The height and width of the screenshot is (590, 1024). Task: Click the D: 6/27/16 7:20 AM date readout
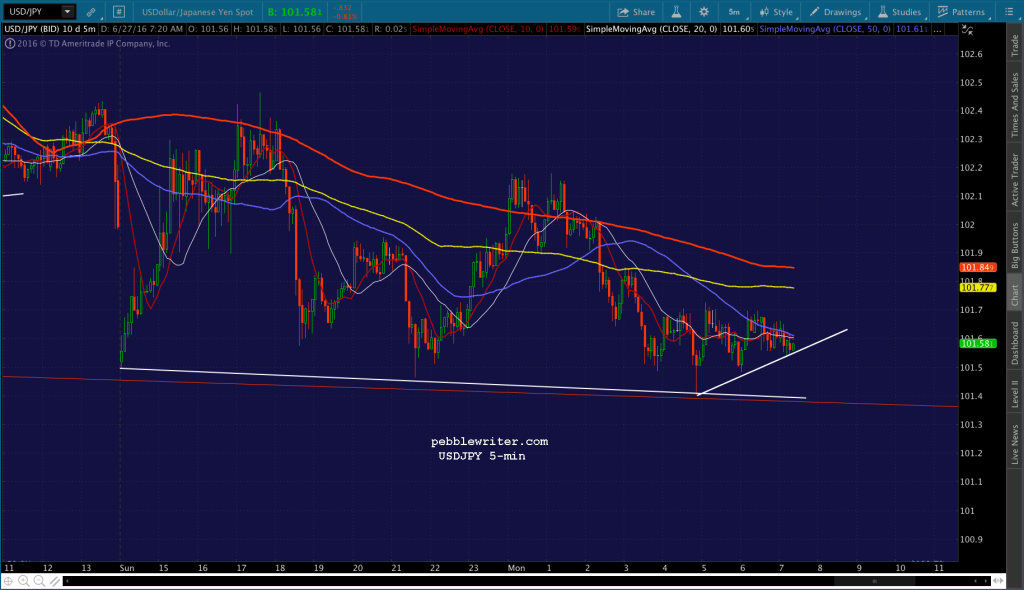coord(142,29)
